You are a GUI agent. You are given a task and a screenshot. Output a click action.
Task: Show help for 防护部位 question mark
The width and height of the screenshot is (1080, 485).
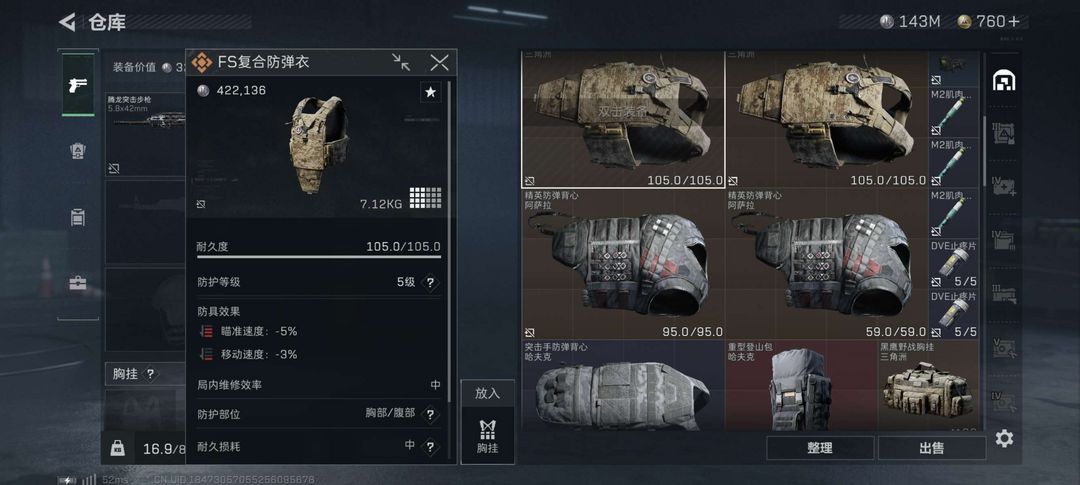(x=430, y=415)
